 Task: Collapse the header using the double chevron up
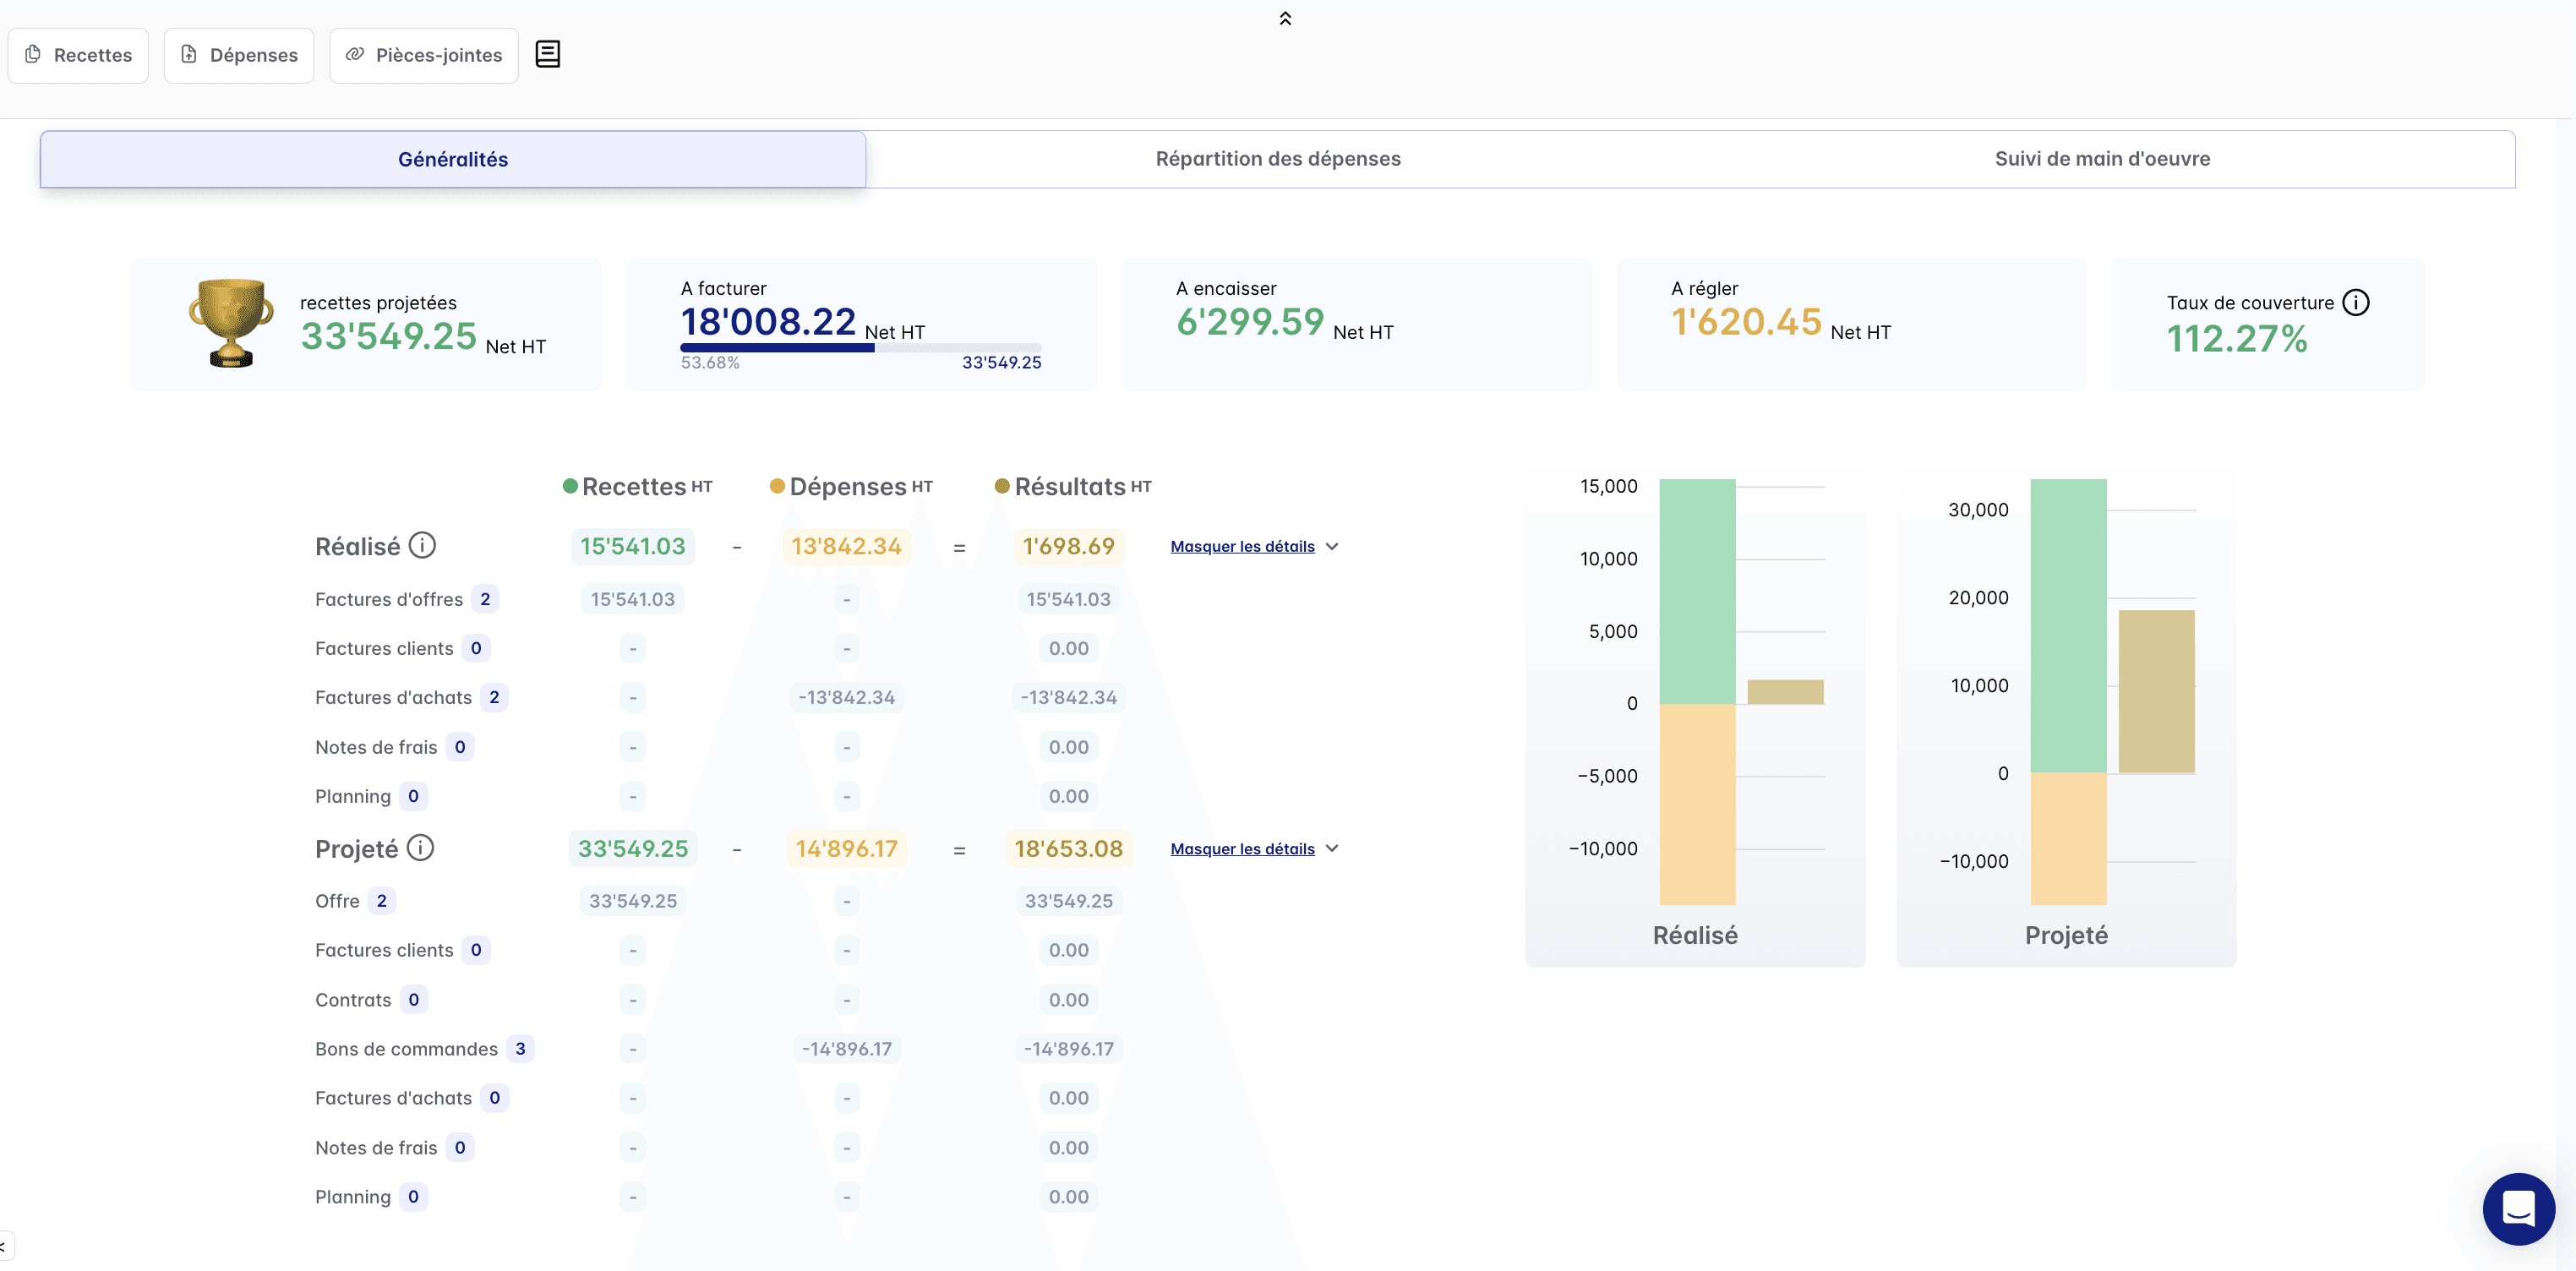click(1285, 18)
